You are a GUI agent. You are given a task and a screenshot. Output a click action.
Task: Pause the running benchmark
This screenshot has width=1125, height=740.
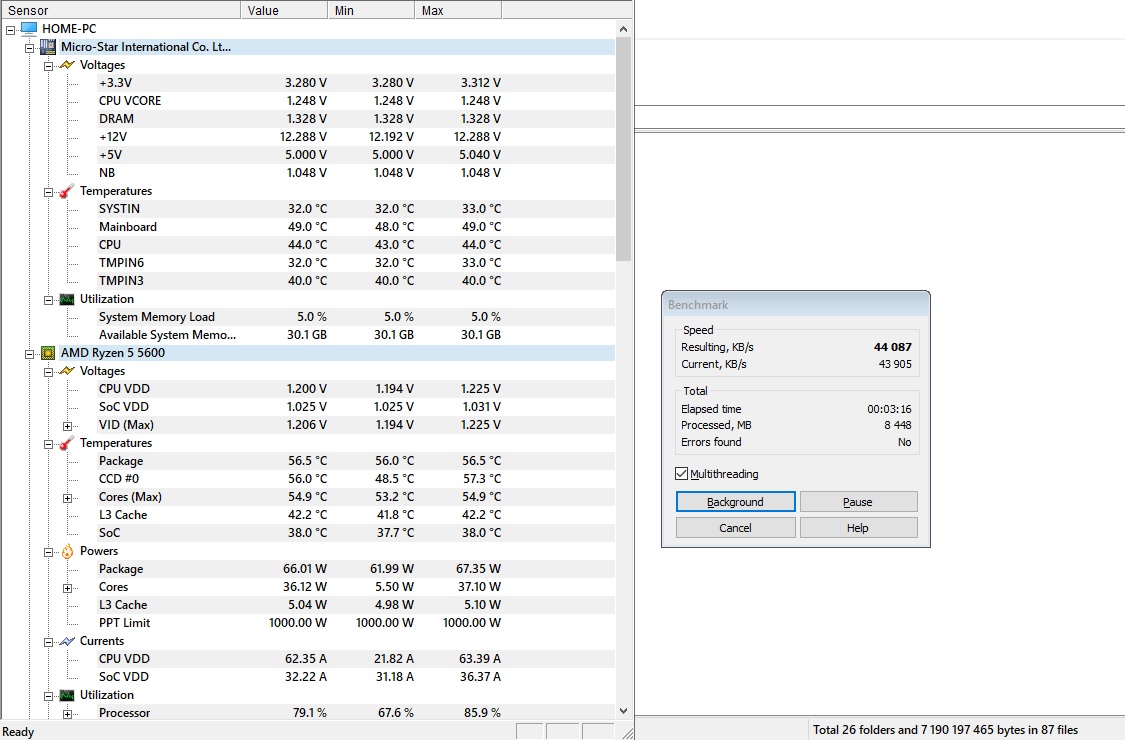tap(858, 502)
